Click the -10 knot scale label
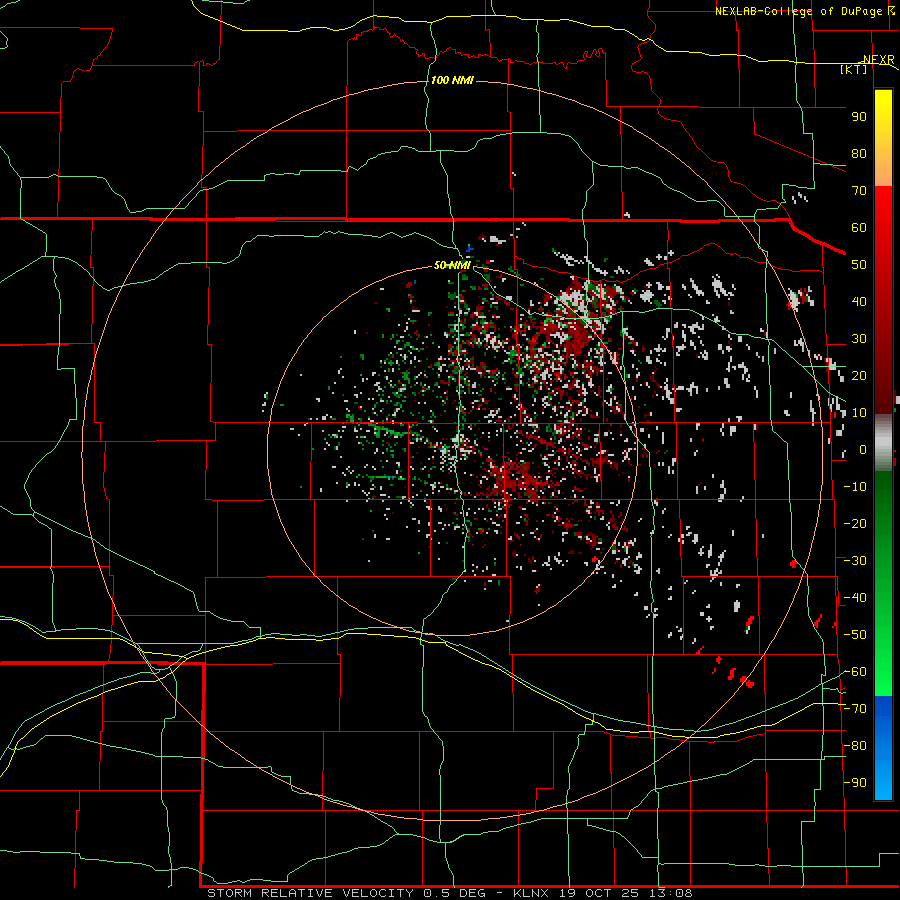This screenshot has height=900, width=900. click(855, 487)
